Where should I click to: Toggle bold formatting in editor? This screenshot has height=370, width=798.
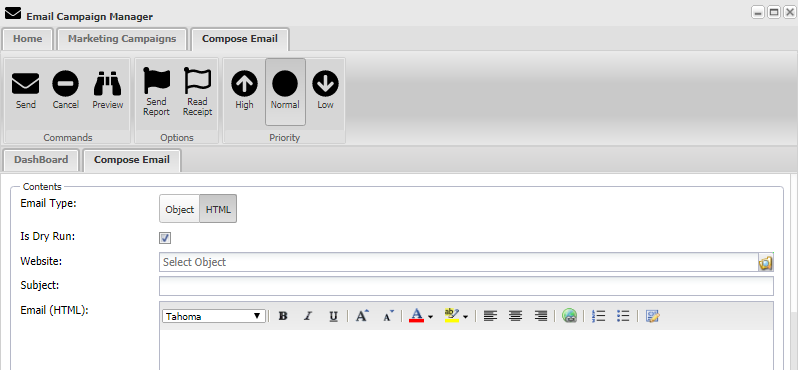coord(283,316)
